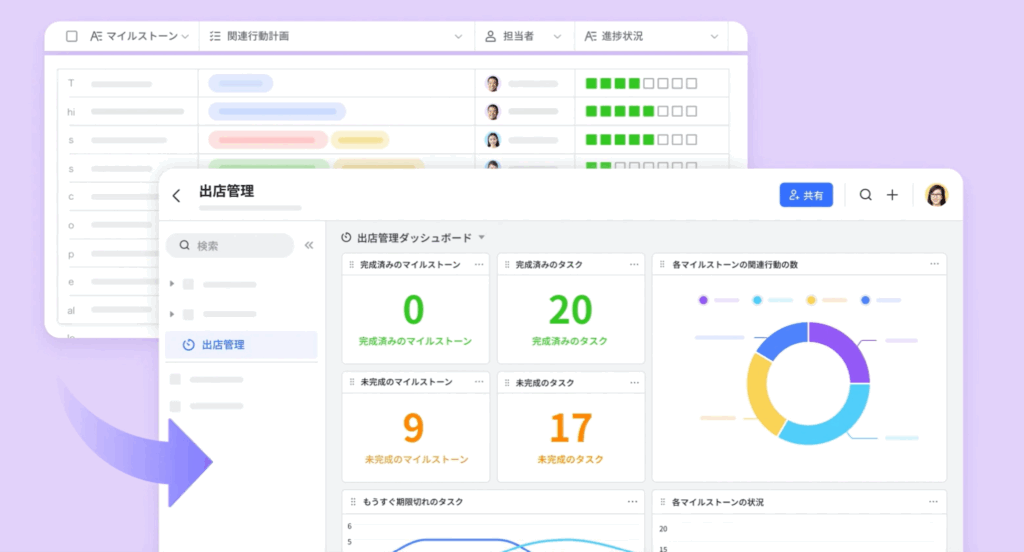Open the user profile avatar at top right
1024x552 pixels.
click(x=937, y=195)
